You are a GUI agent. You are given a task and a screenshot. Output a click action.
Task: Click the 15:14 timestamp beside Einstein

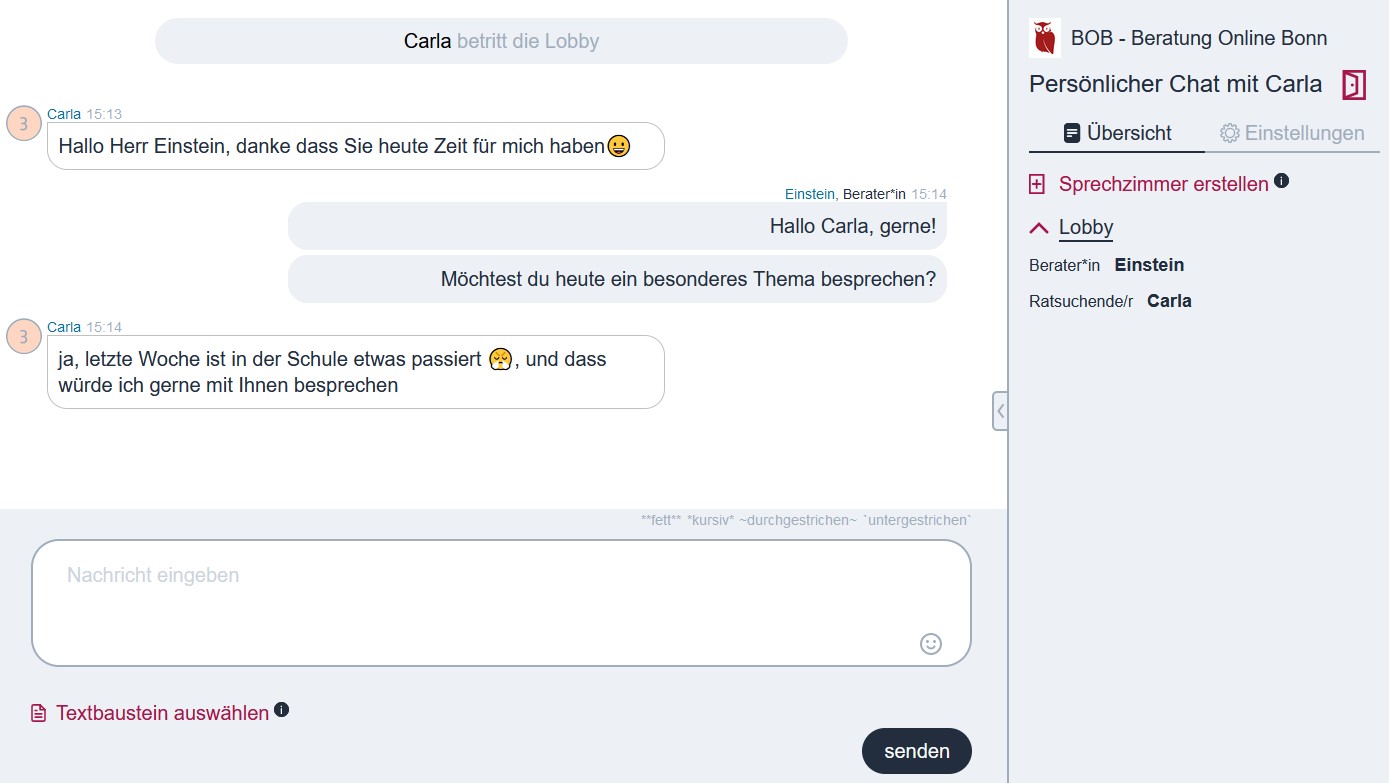pos(929,194)
